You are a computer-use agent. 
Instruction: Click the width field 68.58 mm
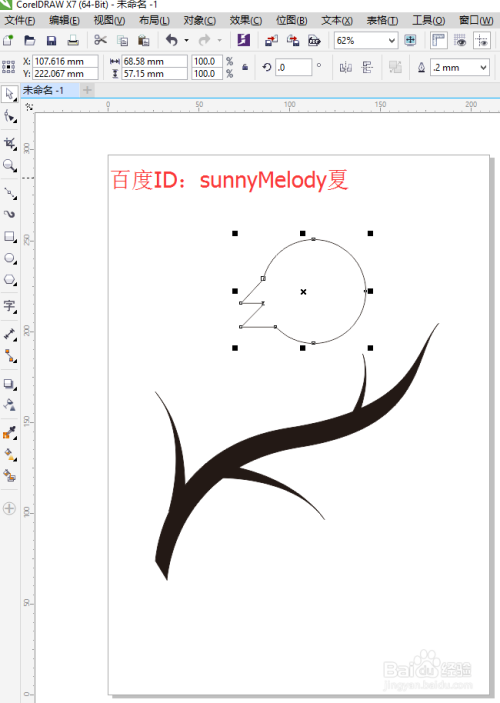(x=154, y=61)
